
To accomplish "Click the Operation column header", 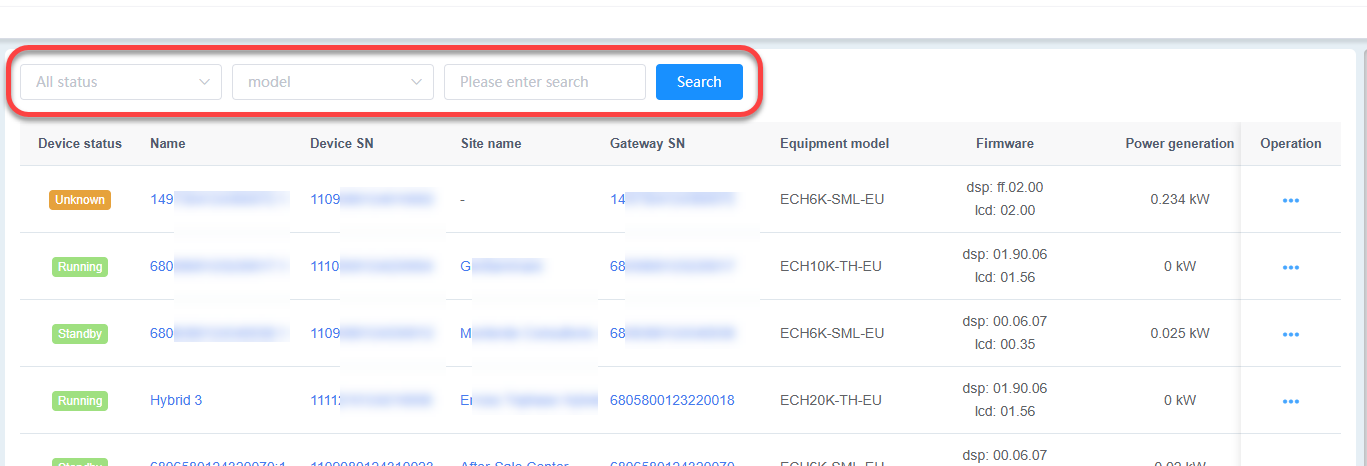I will click(1291, 143).
